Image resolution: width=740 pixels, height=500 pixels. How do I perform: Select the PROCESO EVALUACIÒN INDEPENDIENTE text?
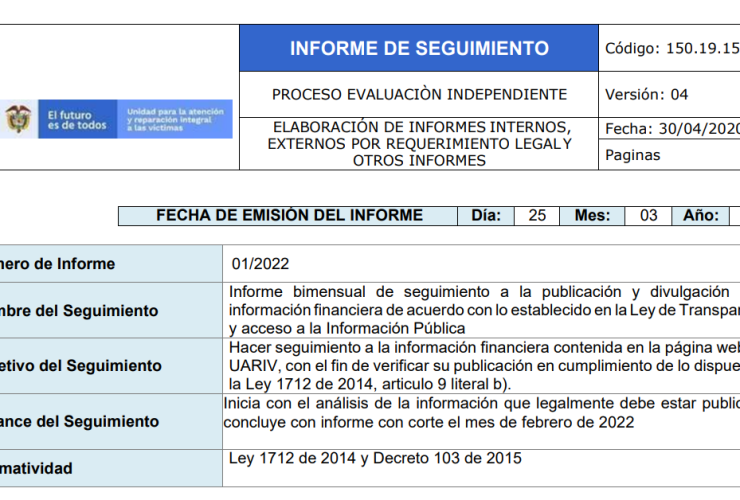[x=419, y=94]
